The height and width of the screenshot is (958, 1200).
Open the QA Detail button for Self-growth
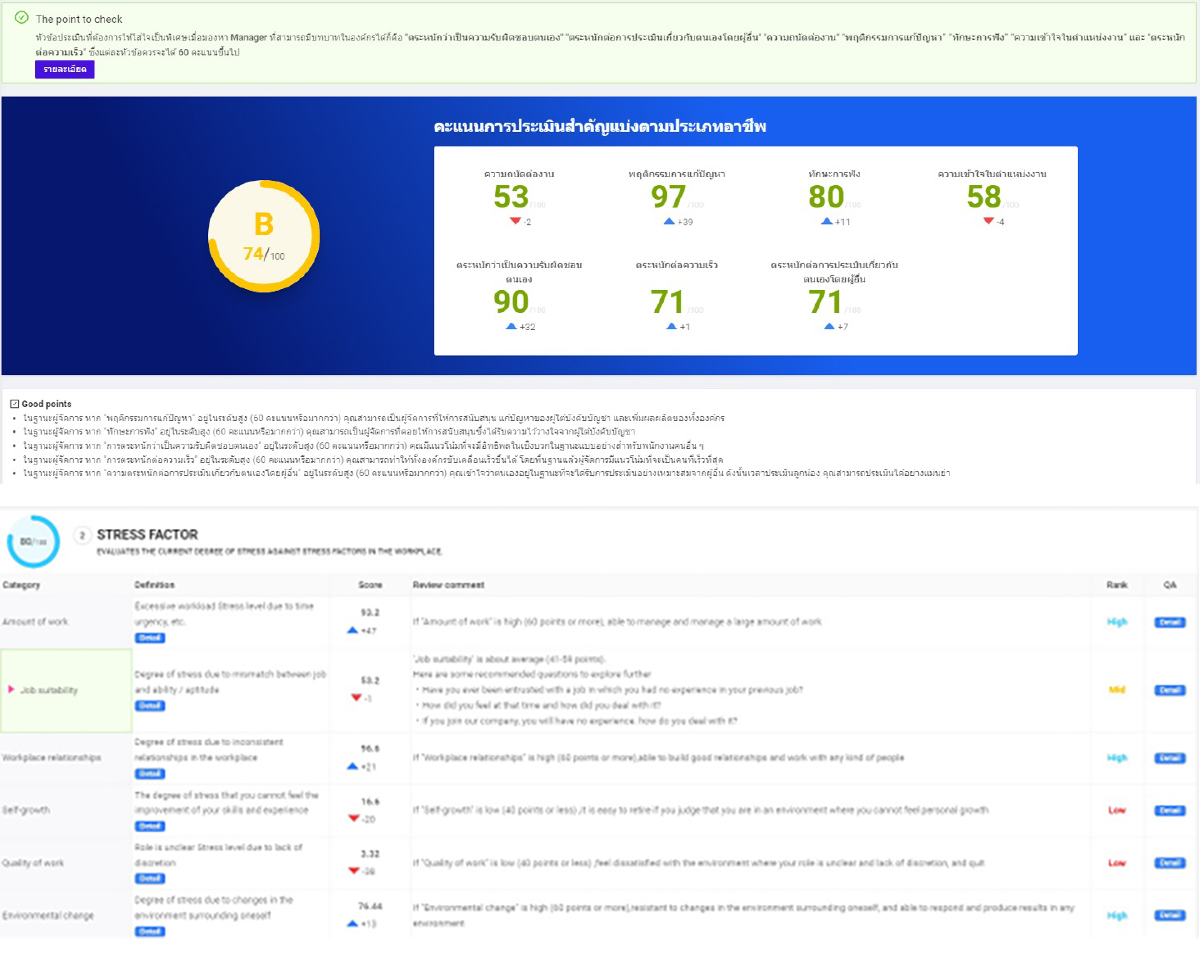(1169, 810)
